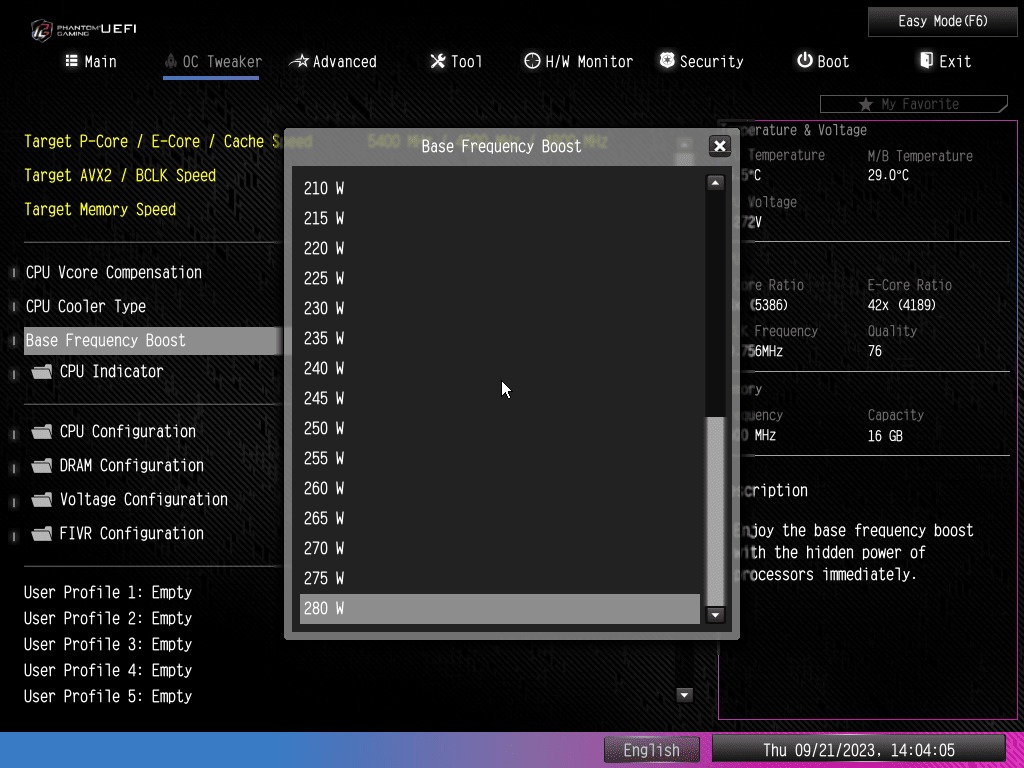
Task: Close the Base Frequency Boost dialog
Action: (719, 146)
